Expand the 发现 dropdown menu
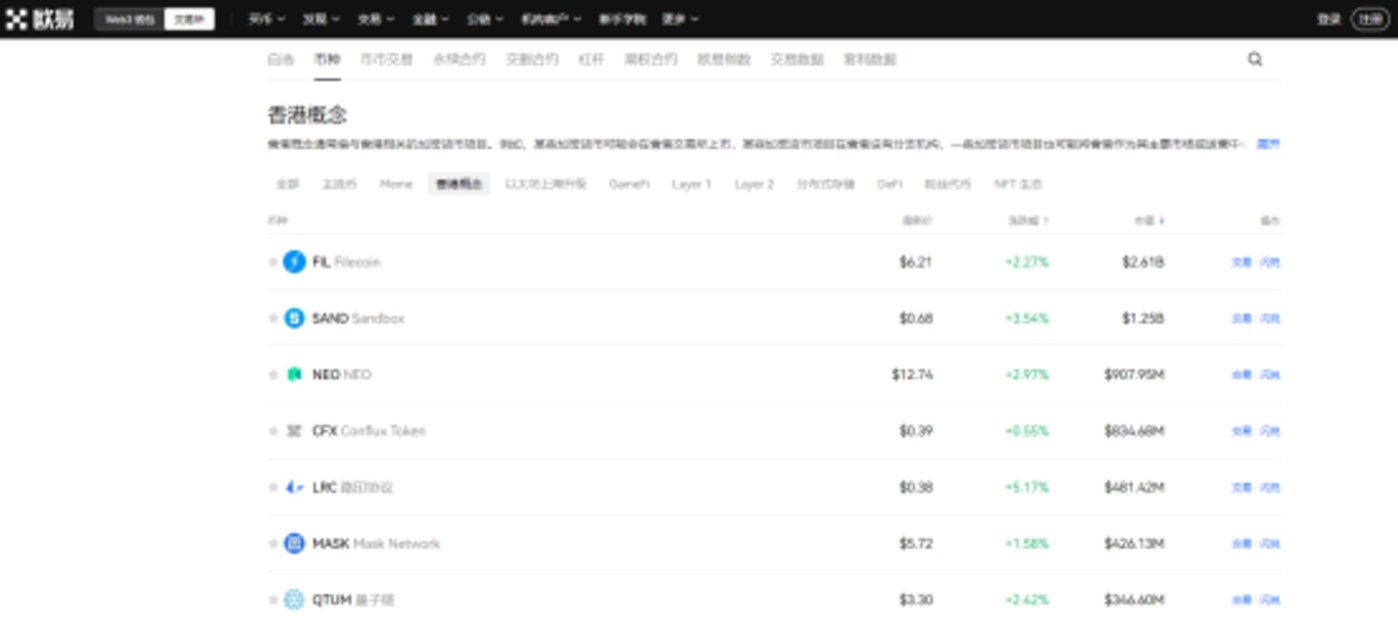The image size is (1398, 622). (321, 19)
